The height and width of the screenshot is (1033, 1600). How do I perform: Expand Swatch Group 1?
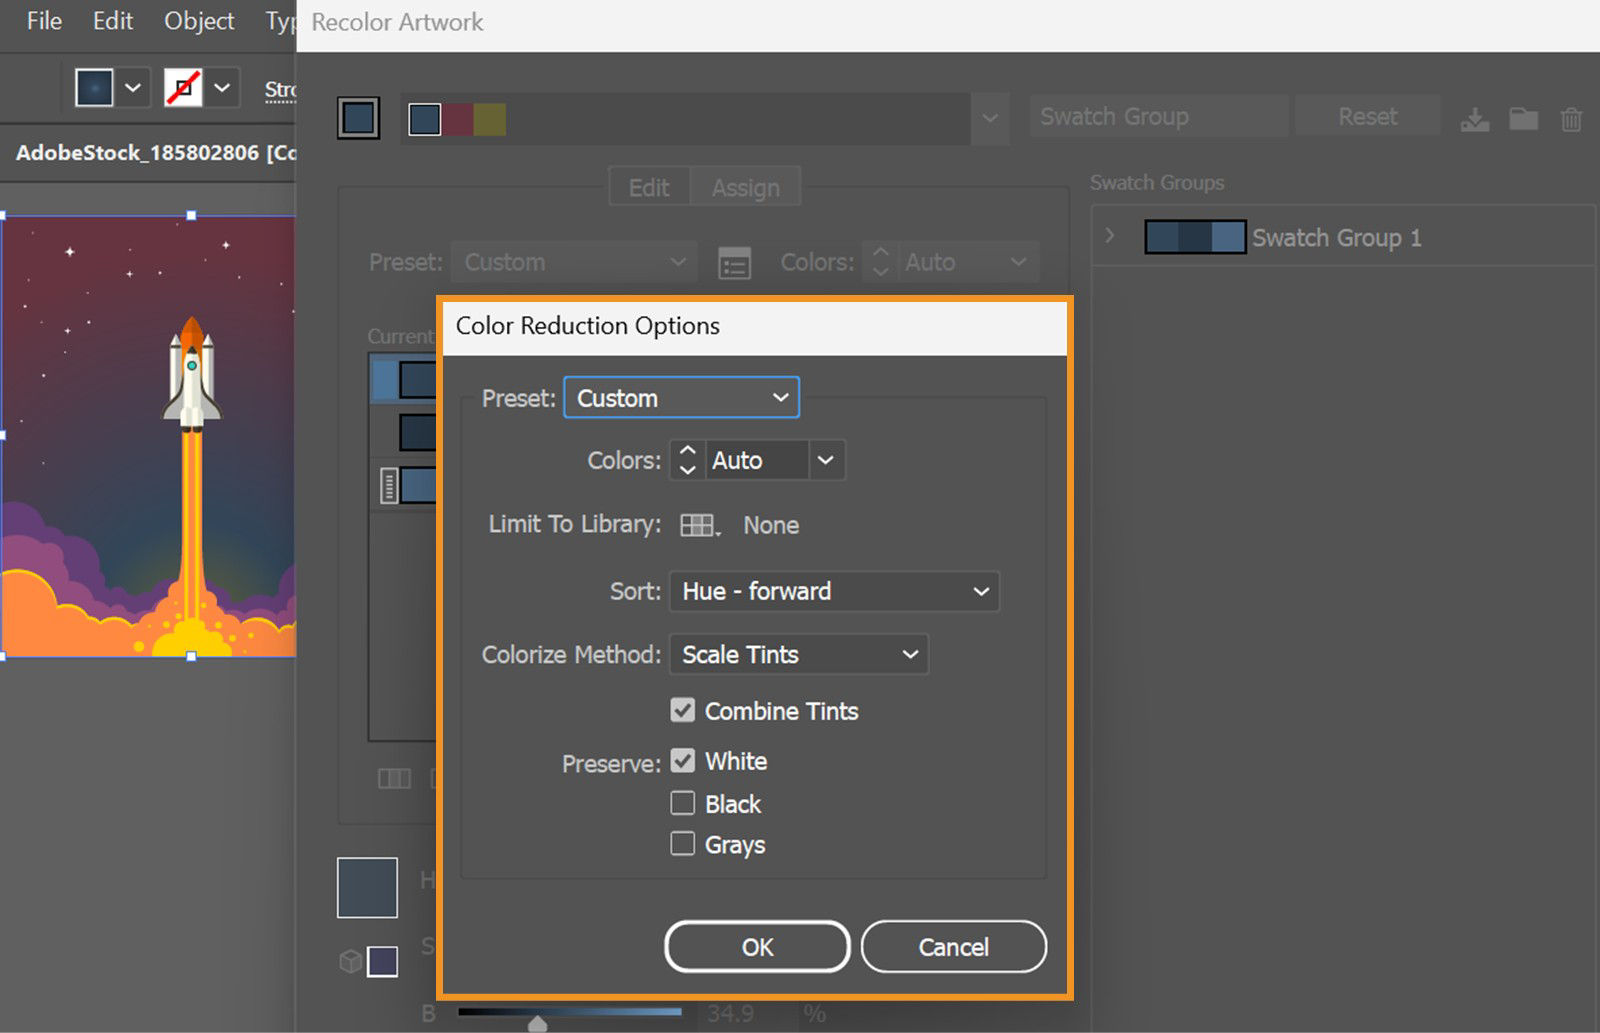1109,235
